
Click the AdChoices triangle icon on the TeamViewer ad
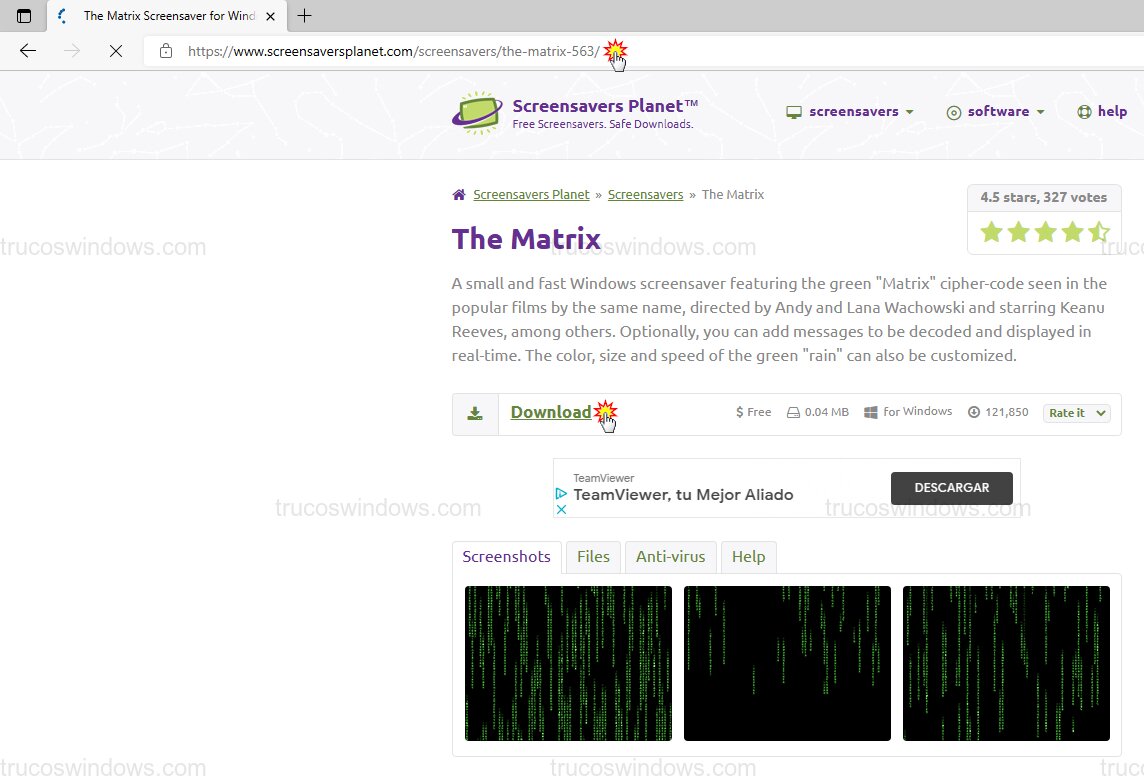(562, 491)
